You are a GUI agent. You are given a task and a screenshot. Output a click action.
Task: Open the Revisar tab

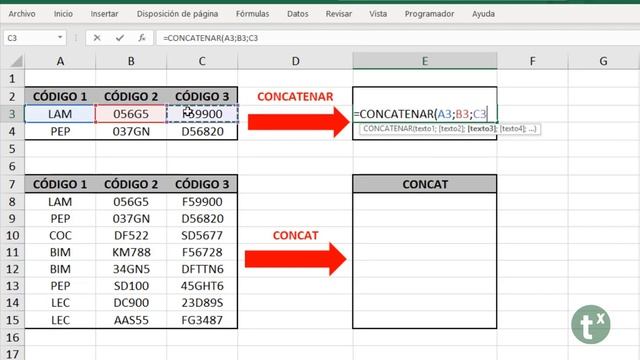click(338, 14)
